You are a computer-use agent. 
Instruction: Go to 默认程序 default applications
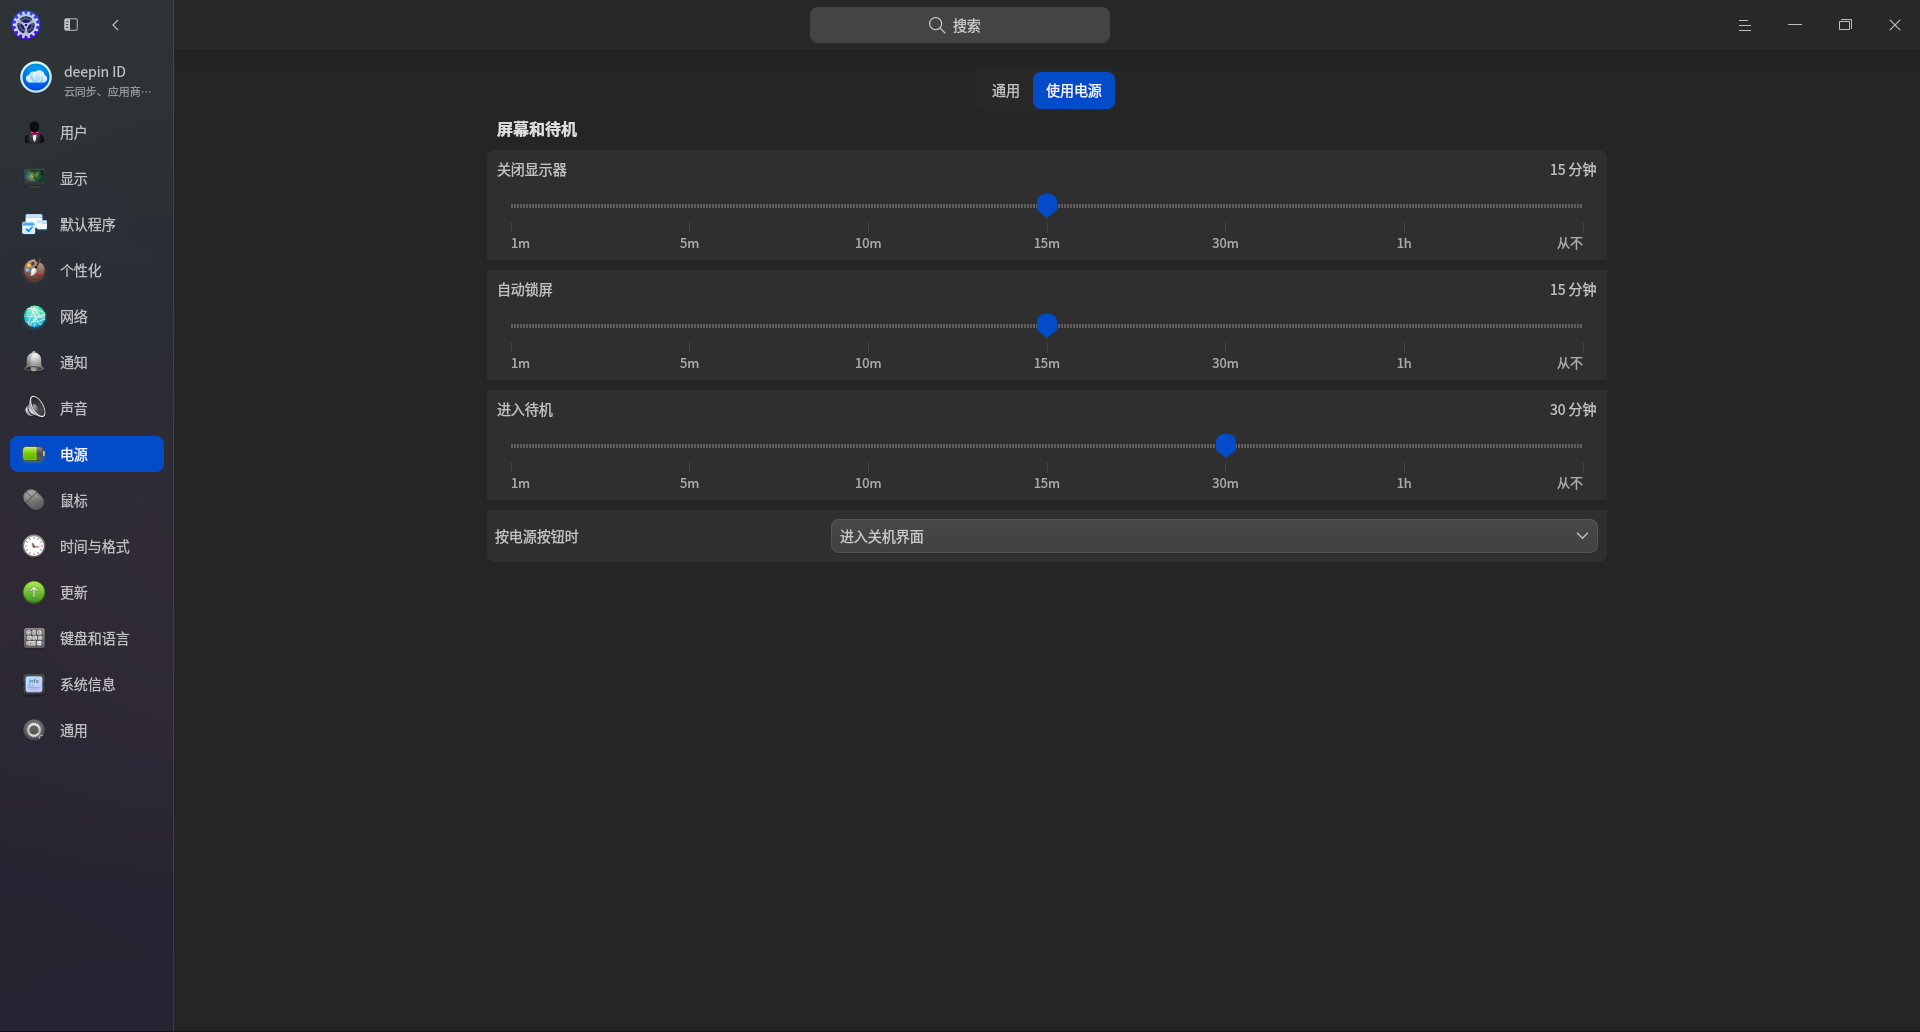pyautogui.click(x=87, y=225)
